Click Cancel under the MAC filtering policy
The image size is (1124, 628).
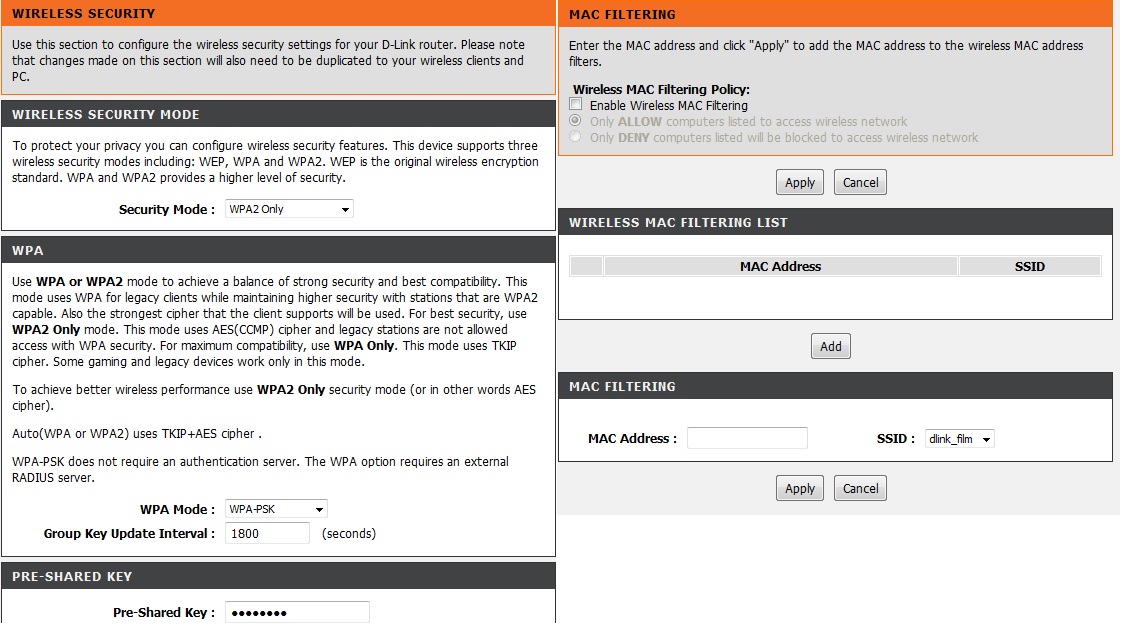pyautogui.click(x=860, y=182)
